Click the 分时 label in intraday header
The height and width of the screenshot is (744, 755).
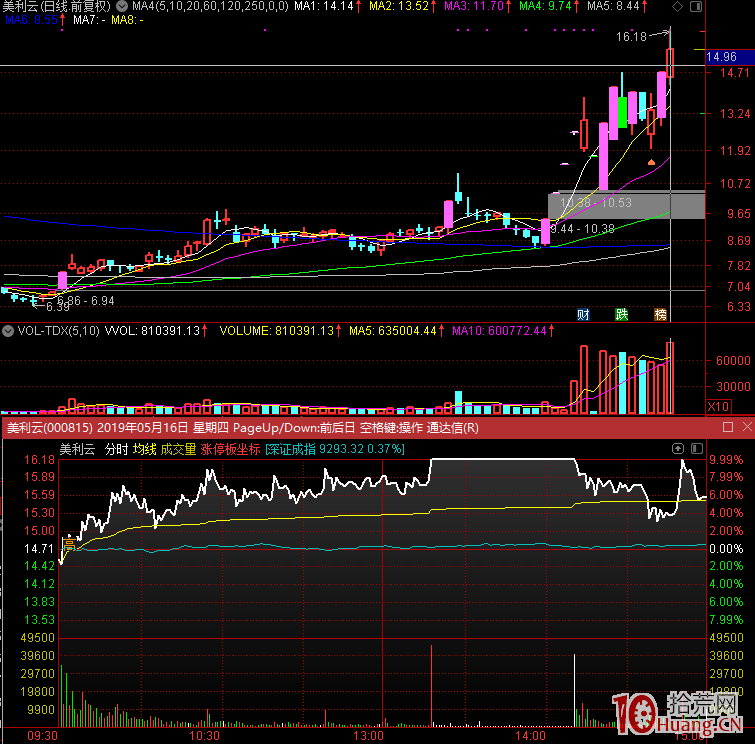coord(116,449)
